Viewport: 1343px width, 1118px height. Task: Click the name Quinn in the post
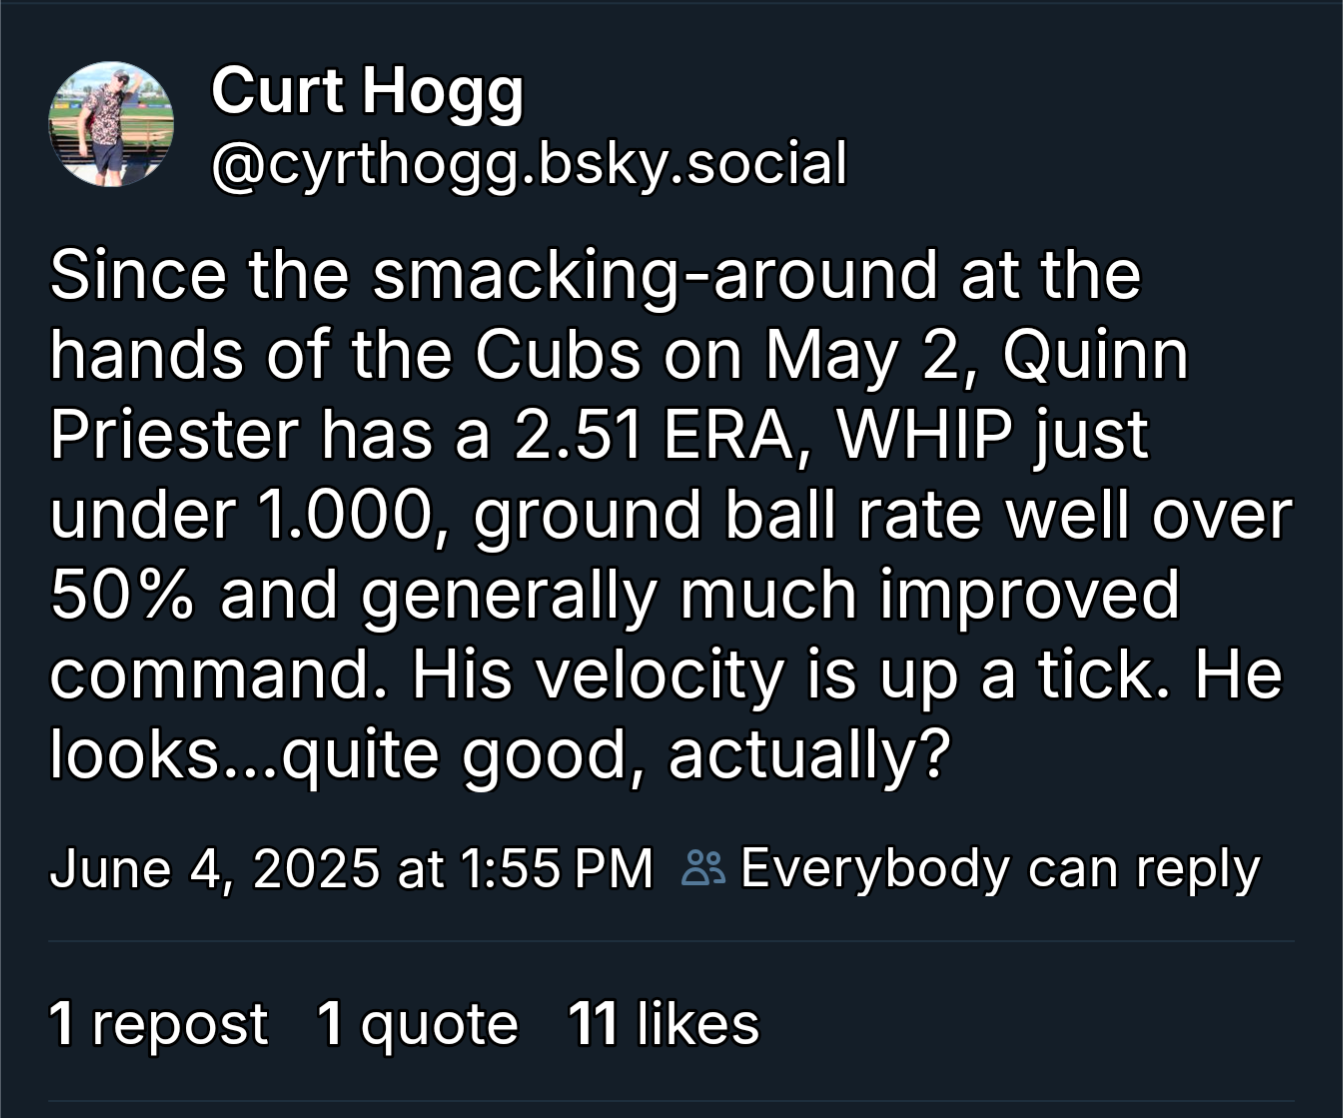(x=1095, y=354)
